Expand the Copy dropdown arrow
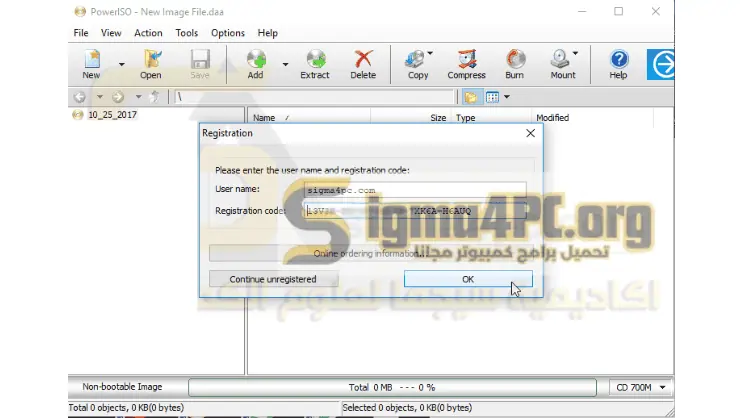 tap(430, 53)
